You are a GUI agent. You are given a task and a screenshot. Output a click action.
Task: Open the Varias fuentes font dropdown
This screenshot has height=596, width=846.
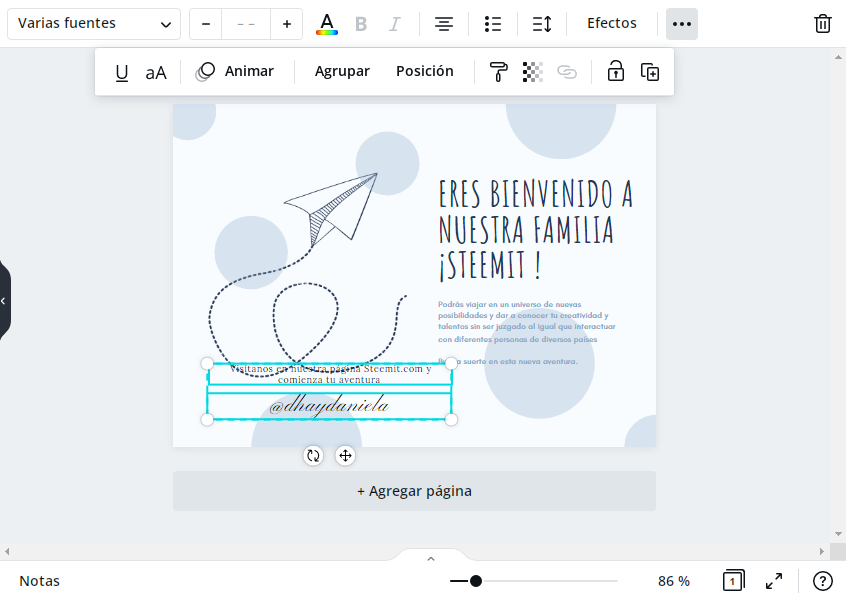(94, 24)
